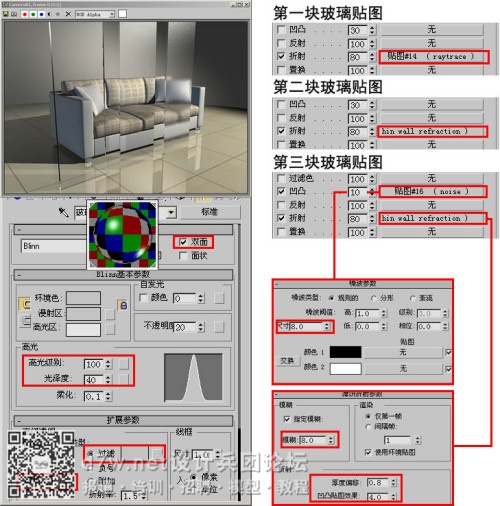This screenshot has height=506, width=500.
Task: Toggle the green channel button
Action: (33, 14)
